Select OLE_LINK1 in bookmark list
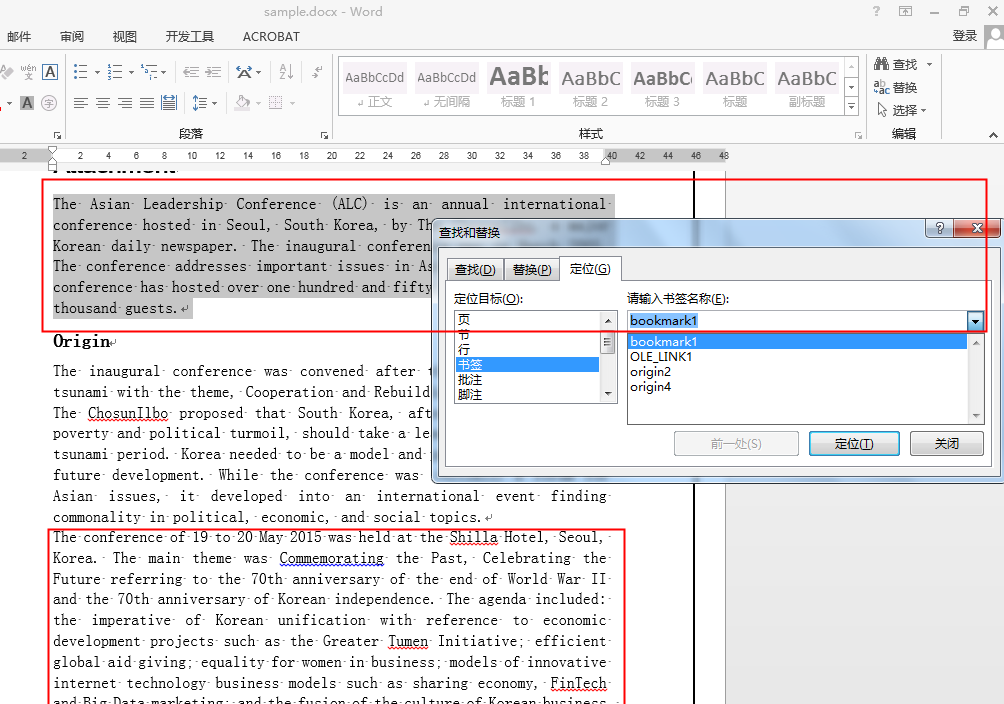1004x704 pixels. click(797, 357)
